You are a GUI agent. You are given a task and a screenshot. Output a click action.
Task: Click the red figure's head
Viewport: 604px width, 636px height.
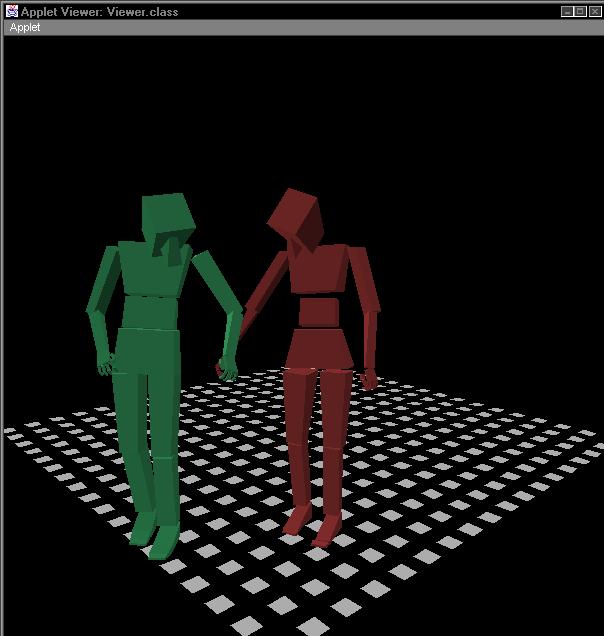pyautogui.click(x=297, y=218)
